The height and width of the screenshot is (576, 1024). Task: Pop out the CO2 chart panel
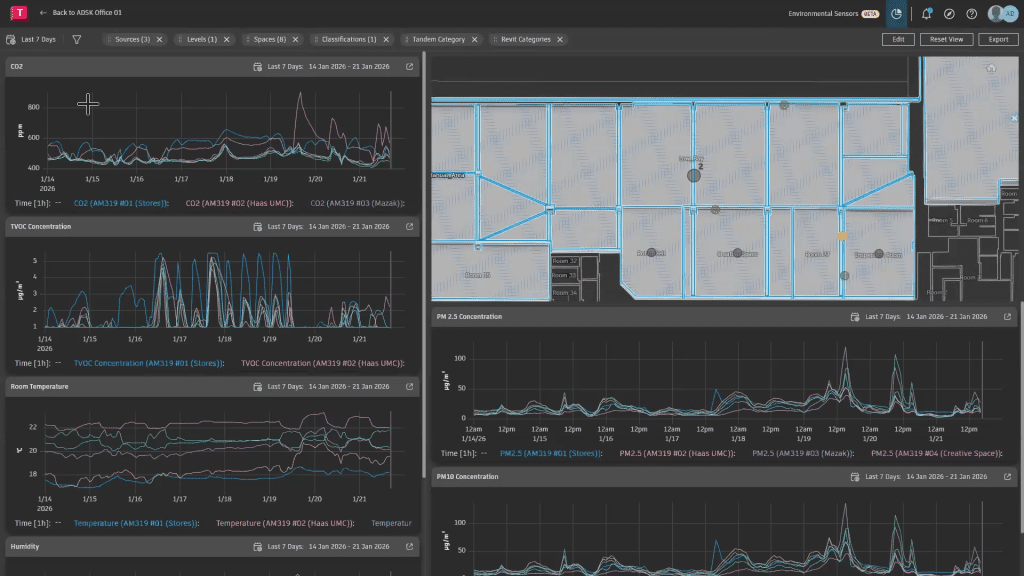pyautogui.click(x=409, y=67)
